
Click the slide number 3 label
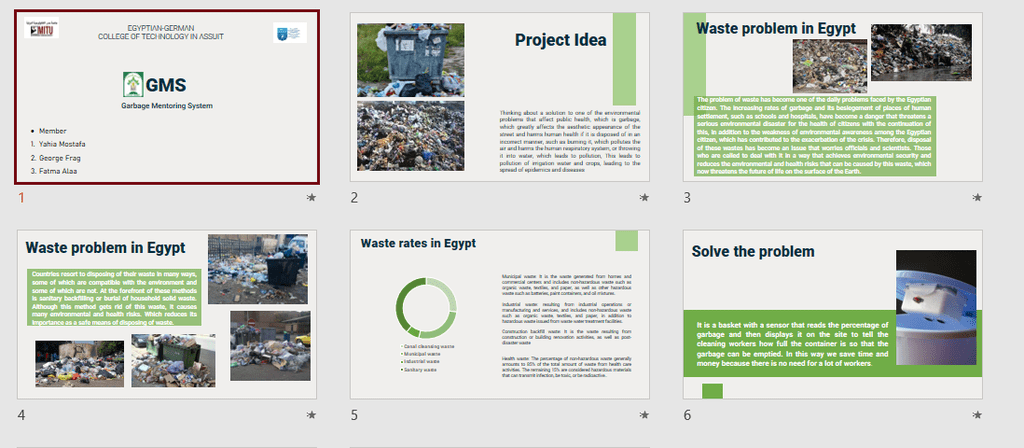(x=687, y=197)
